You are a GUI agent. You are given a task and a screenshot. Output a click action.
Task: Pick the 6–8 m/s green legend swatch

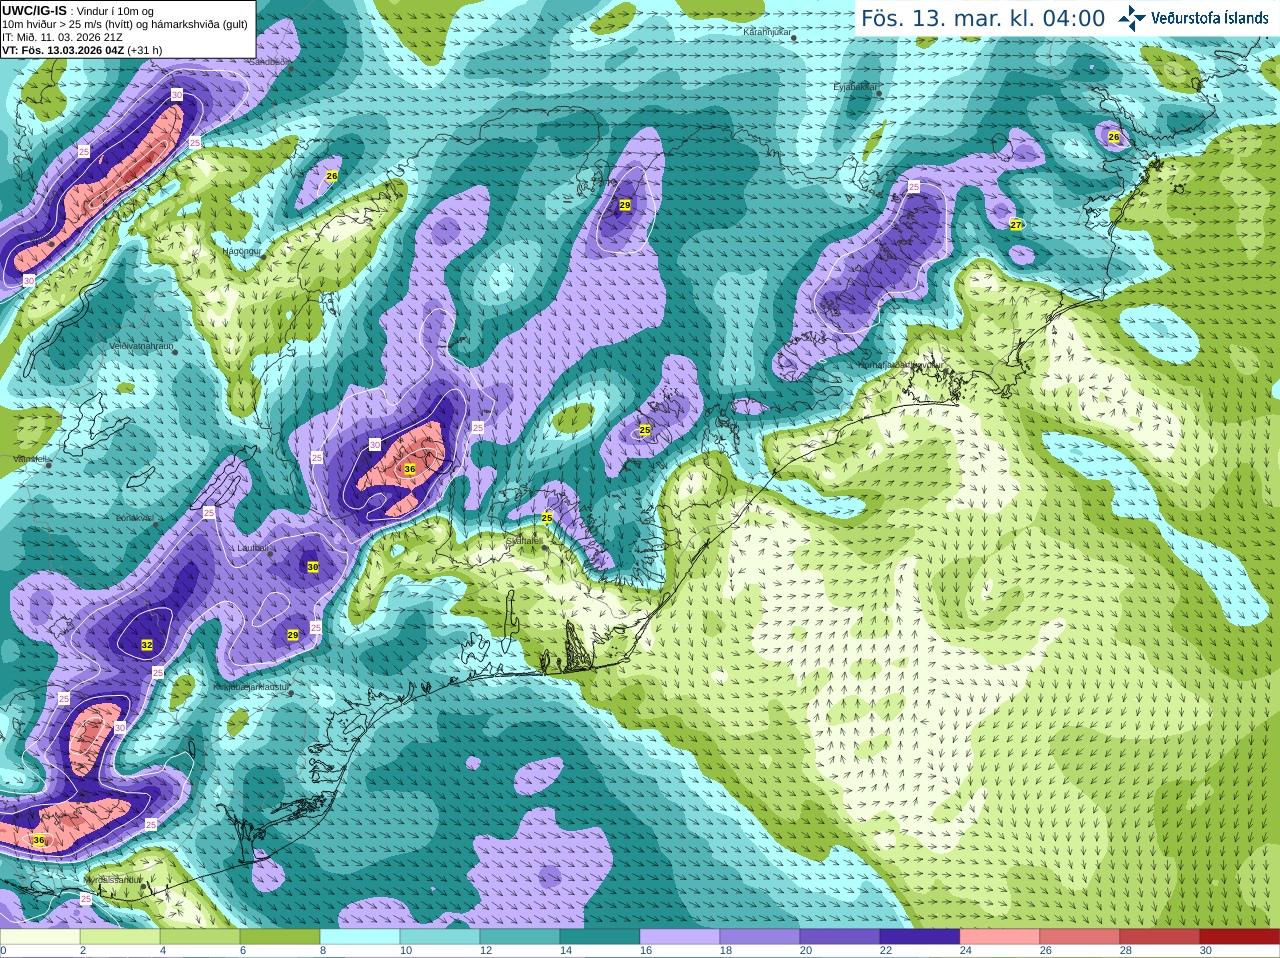pyautogui.click(x=280, y=937)
